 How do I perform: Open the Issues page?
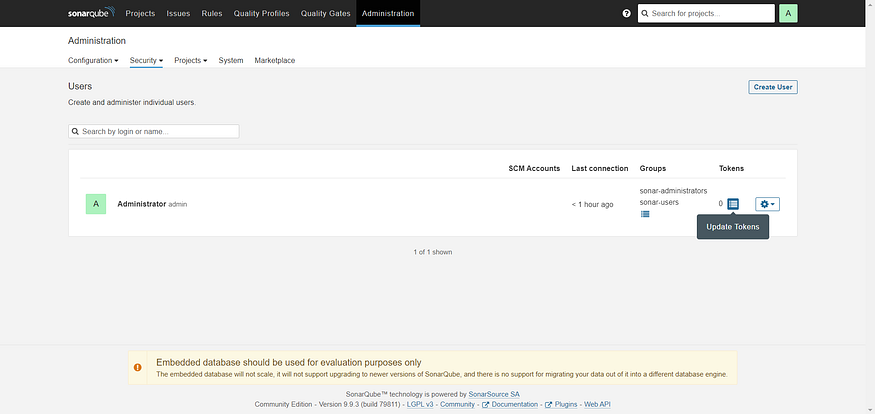tap(178, 13)
